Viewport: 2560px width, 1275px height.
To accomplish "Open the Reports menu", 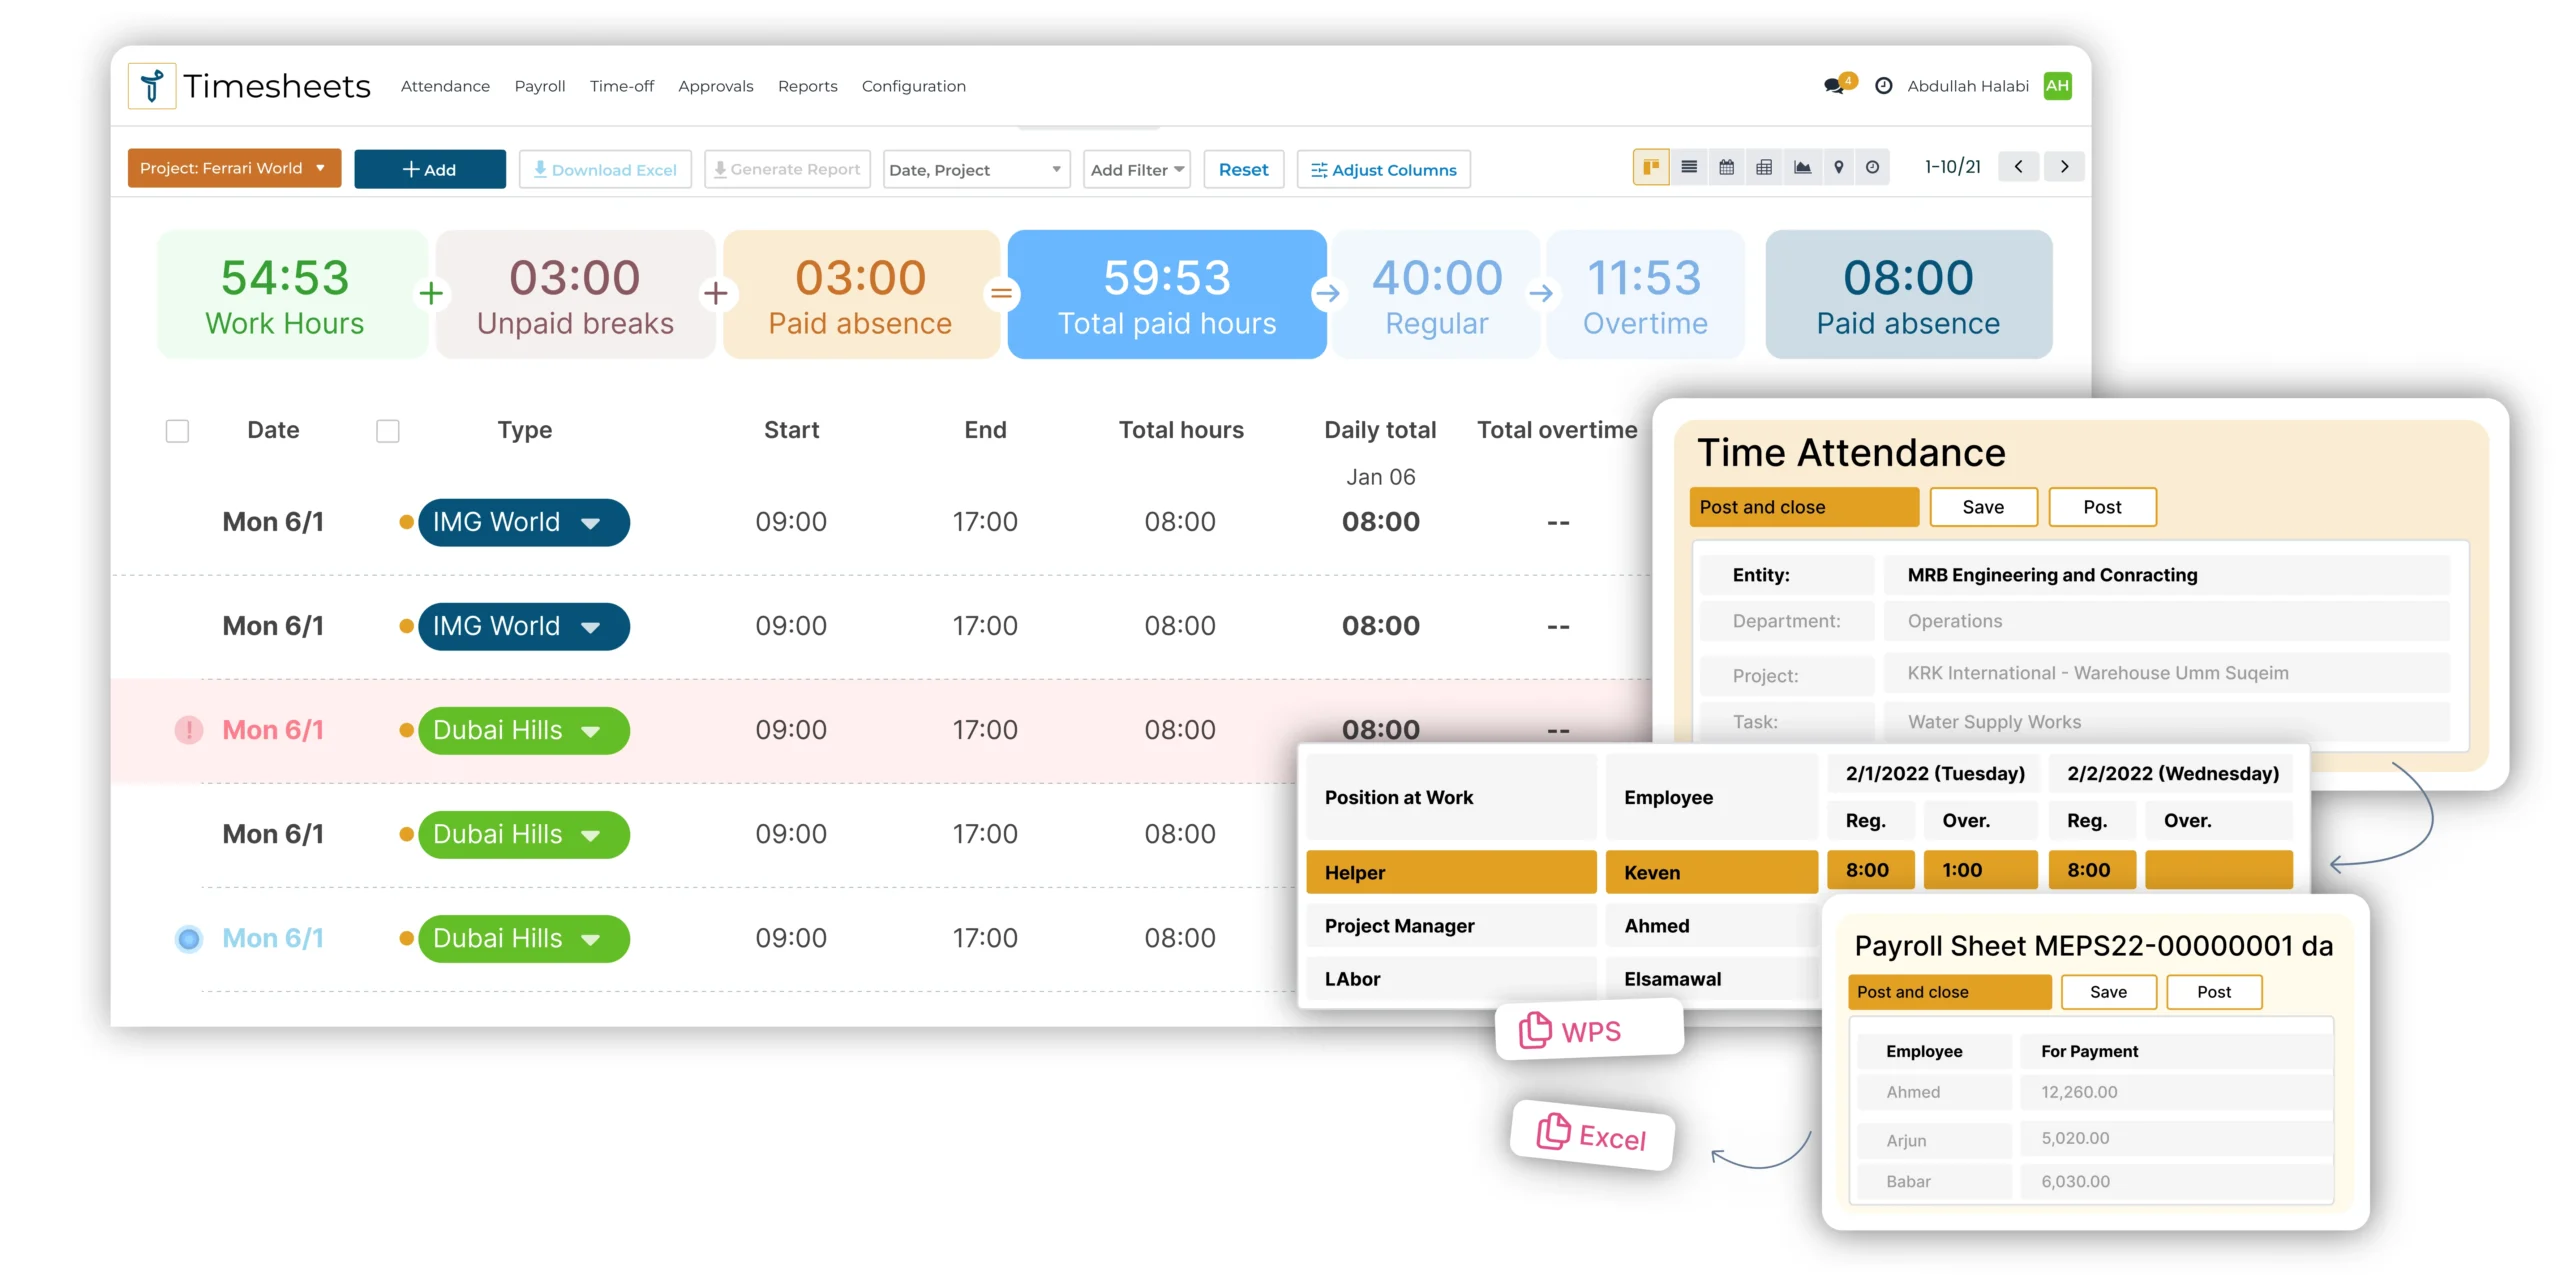I will click(807, 86).
